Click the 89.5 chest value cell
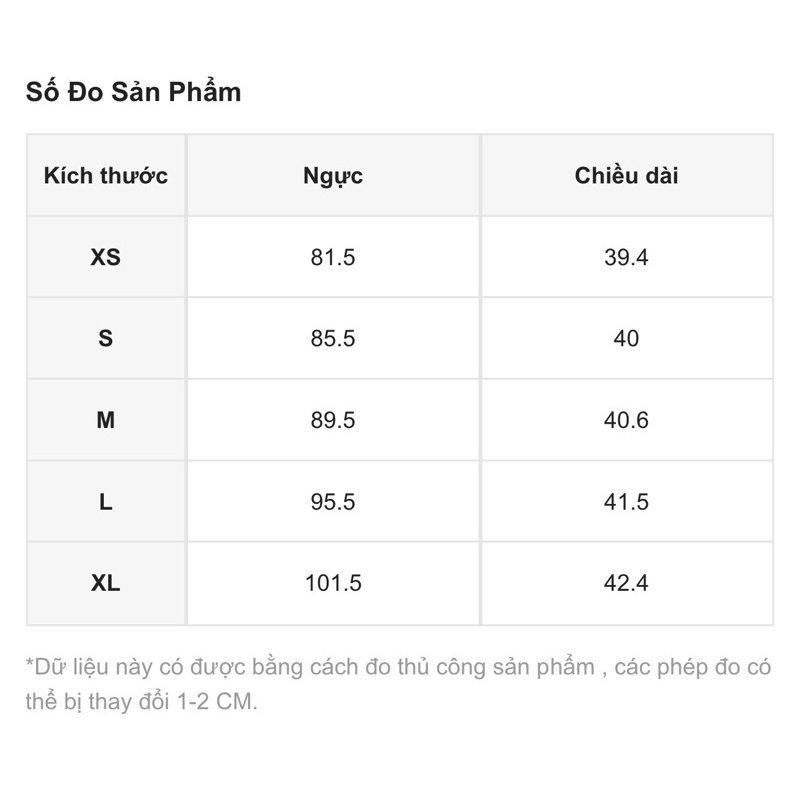This screenshot has width=800, height=800. click(333, 420)
